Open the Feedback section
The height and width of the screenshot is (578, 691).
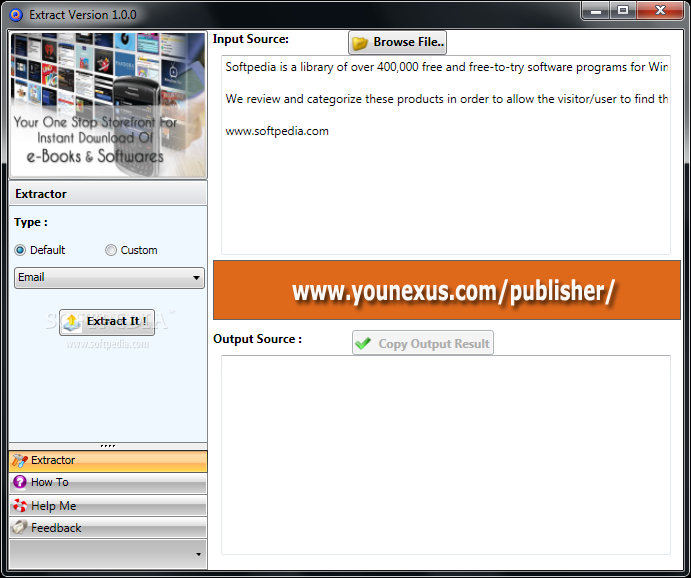pyautogui.click(x=108, y=527)
